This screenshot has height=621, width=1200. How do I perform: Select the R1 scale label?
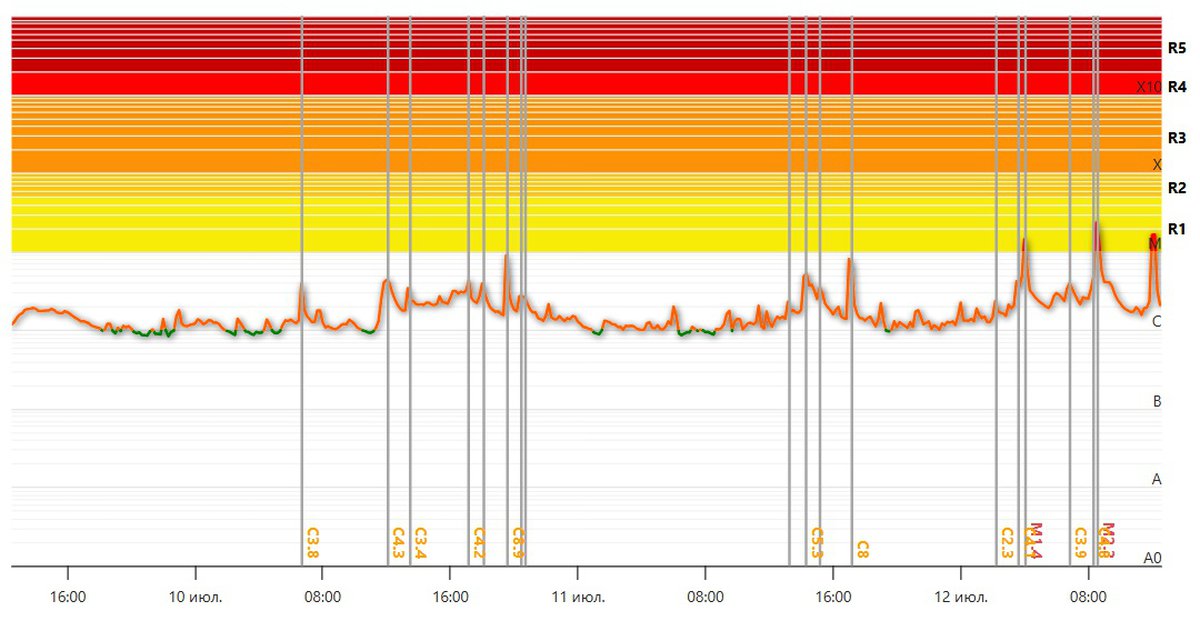click(x=1177, y=229)
